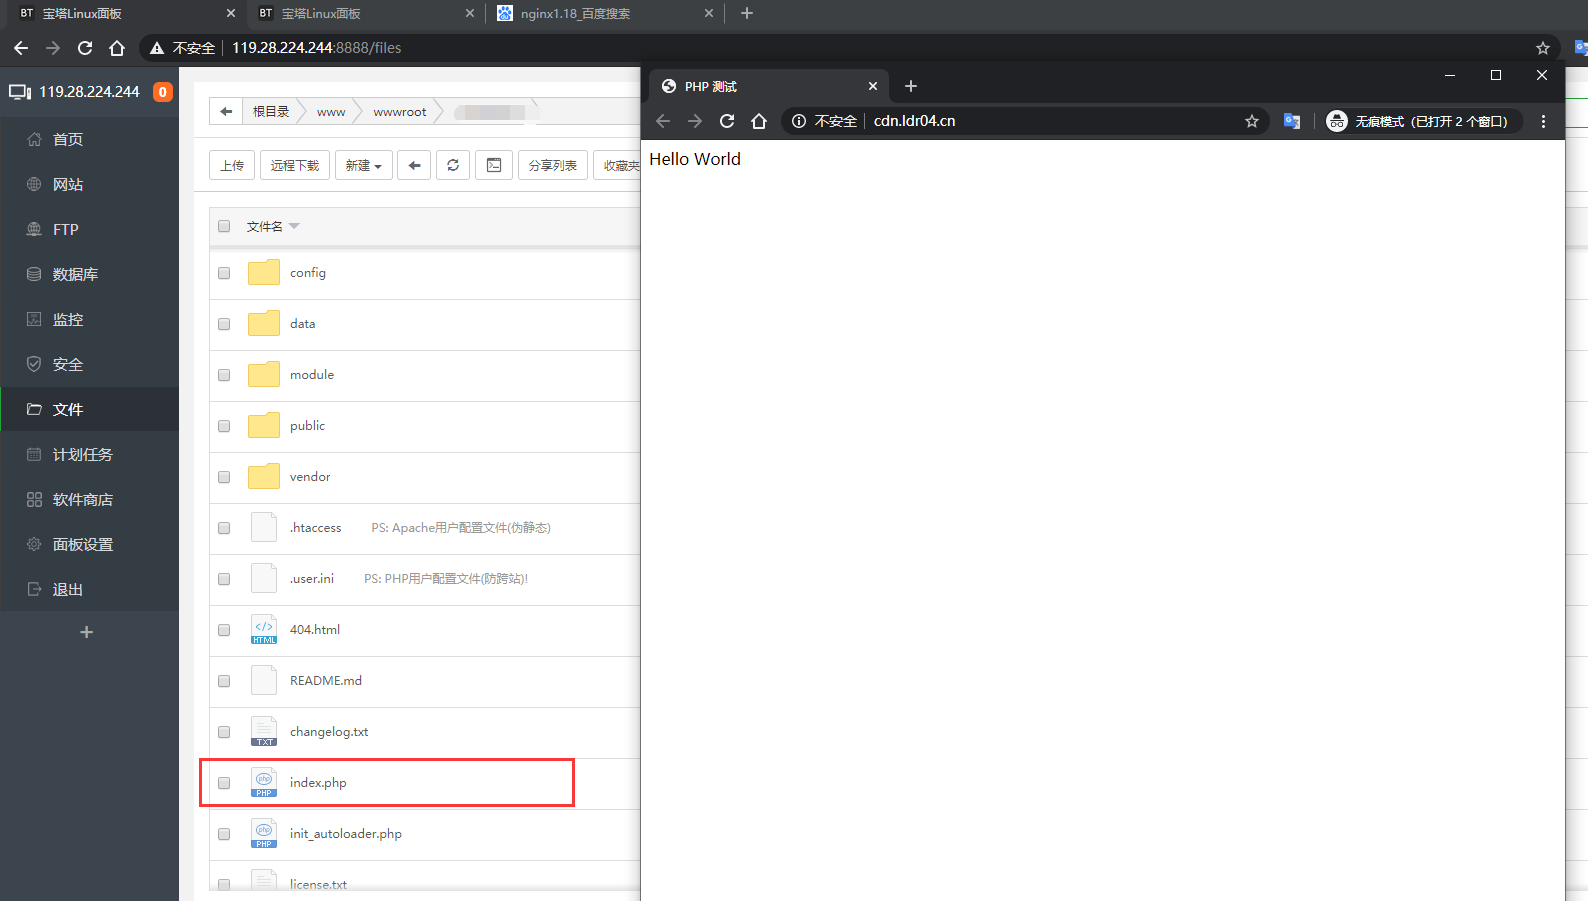The height and width of the screenshot is (901, 1588).
Task: Click the 上传 upload button
Action: point(232,165)
